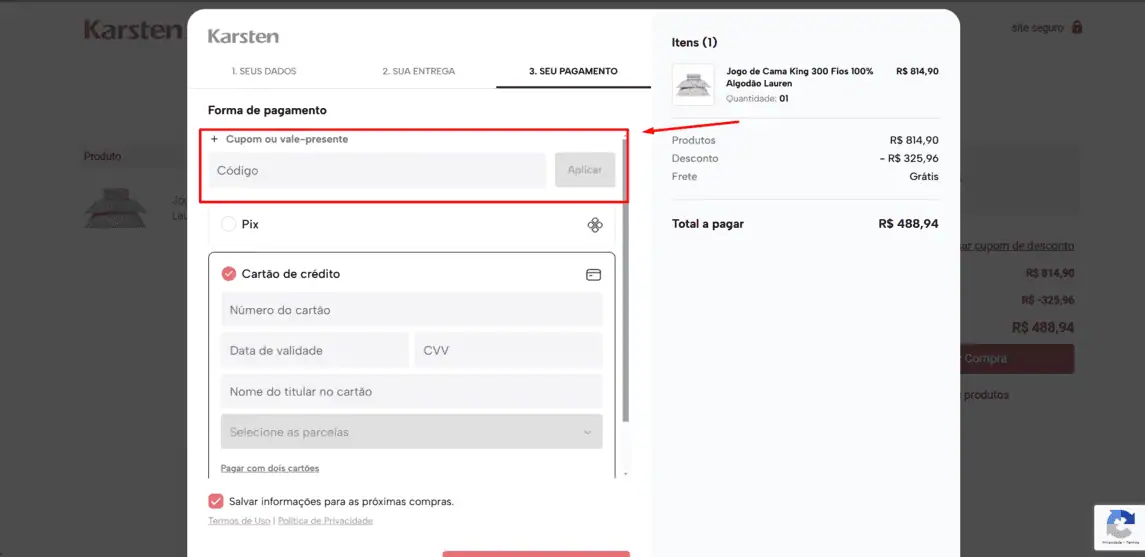Click the Forma de pagamento heading
The width and height of the screenshot is (1145, 557).
point(267,110)
